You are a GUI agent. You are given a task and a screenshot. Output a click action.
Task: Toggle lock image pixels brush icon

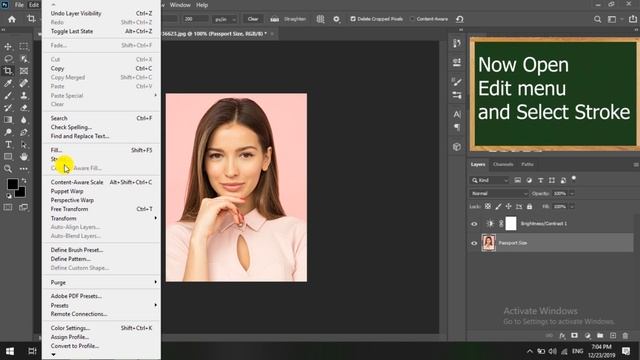pyautogui.click(x=498, y=207)
